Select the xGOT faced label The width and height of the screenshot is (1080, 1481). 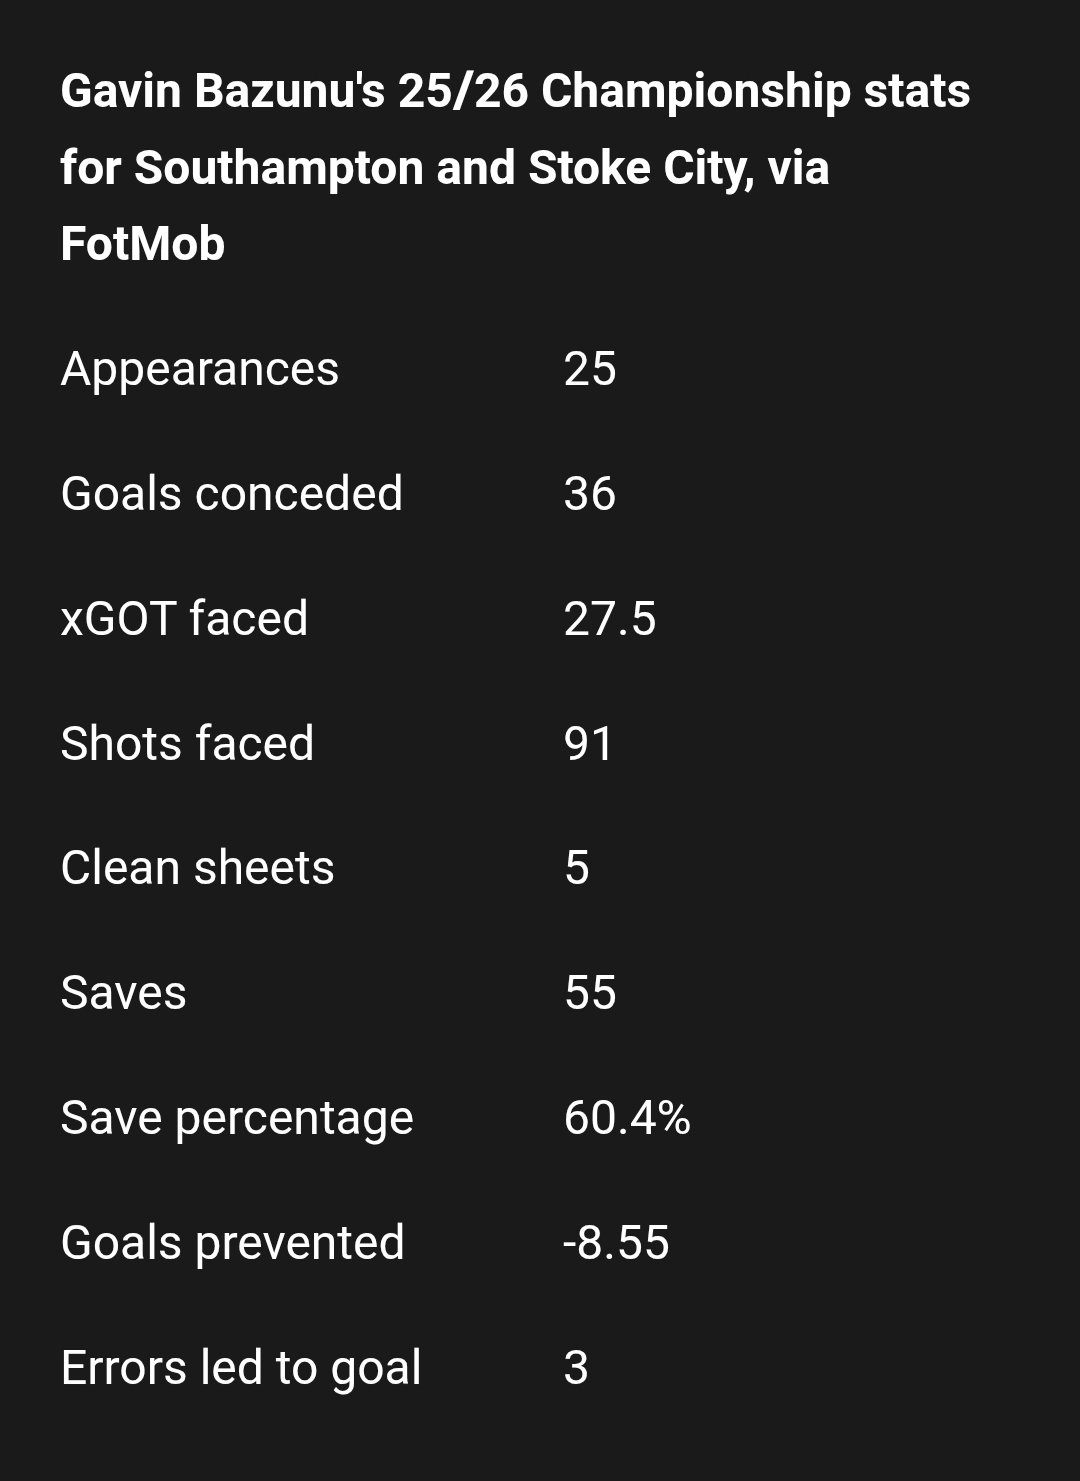click(185, 619)
